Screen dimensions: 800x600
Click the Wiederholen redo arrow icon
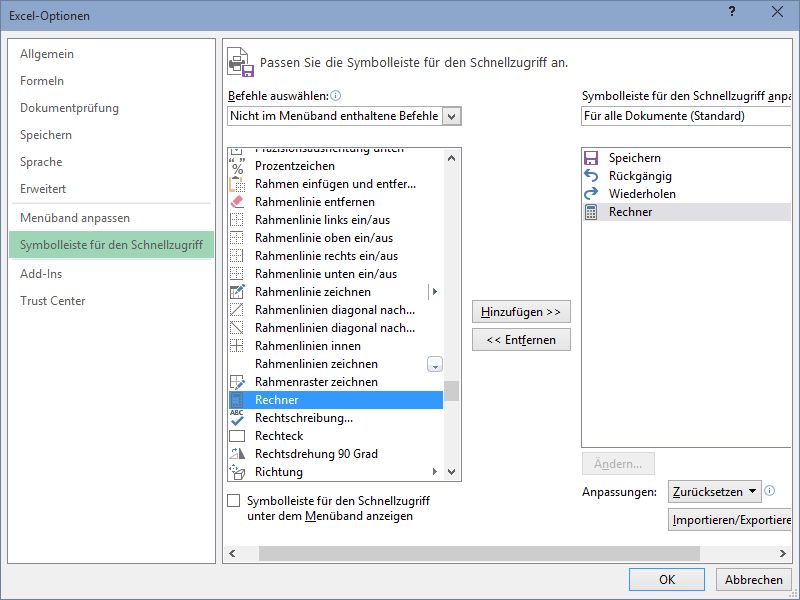591,193
